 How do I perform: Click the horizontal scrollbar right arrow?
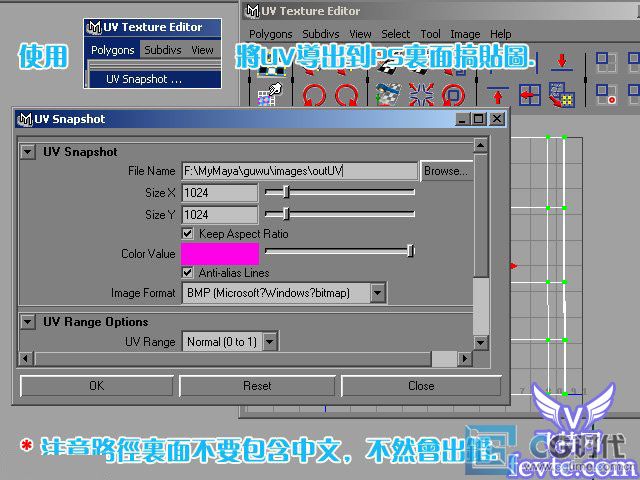tap(464, 359)
